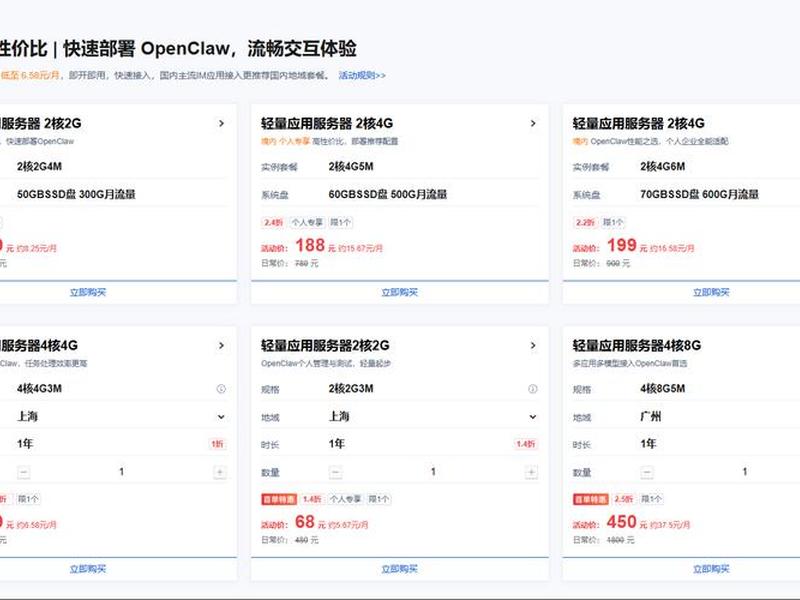Click 立即购买 under the 199 元 card

pos(711,292)
